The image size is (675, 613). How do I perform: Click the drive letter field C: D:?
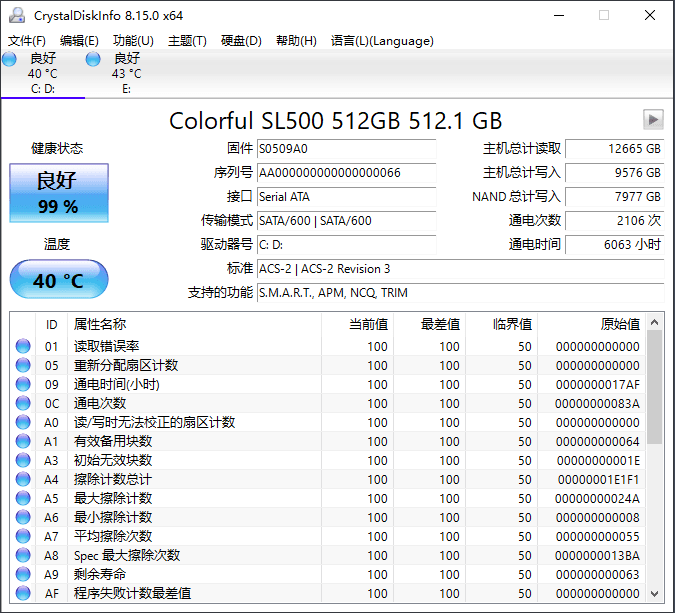click(347, 245)
